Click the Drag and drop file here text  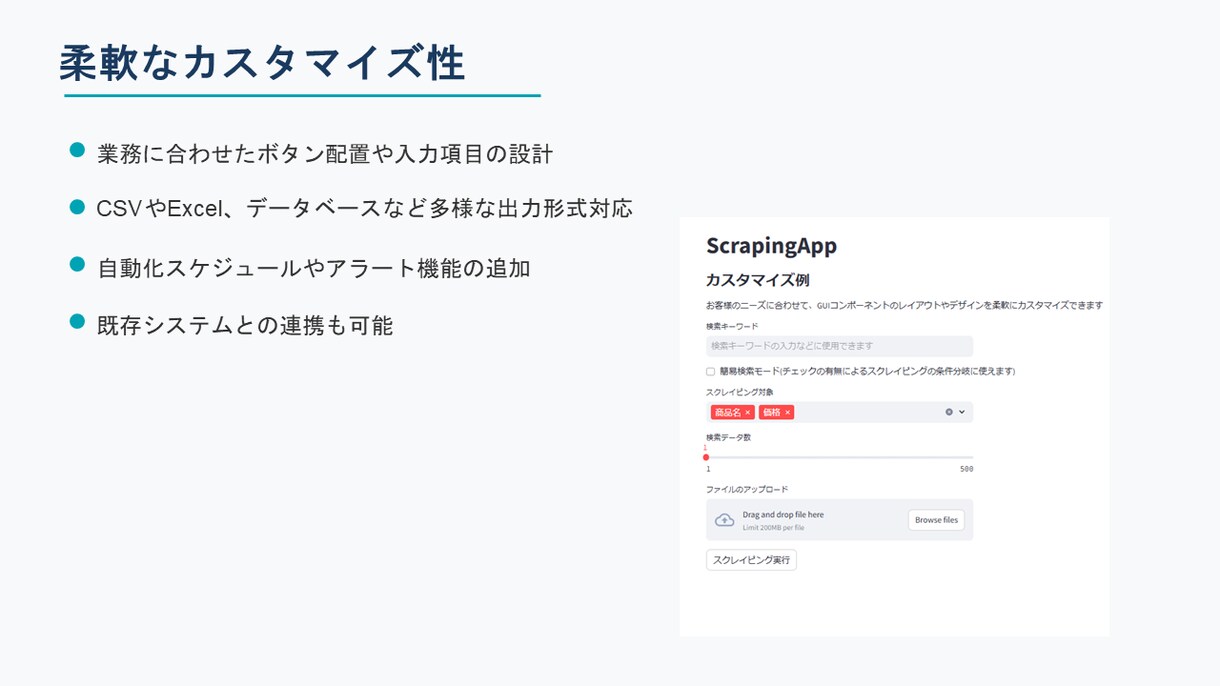(x=783, y=515)
